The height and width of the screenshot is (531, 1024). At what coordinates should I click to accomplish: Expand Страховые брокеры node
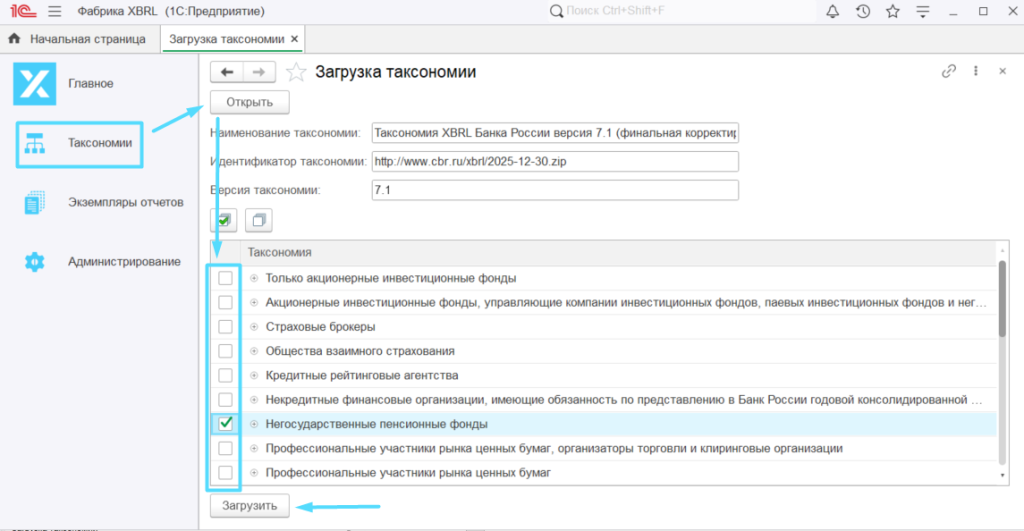click(x=254, y=327)
